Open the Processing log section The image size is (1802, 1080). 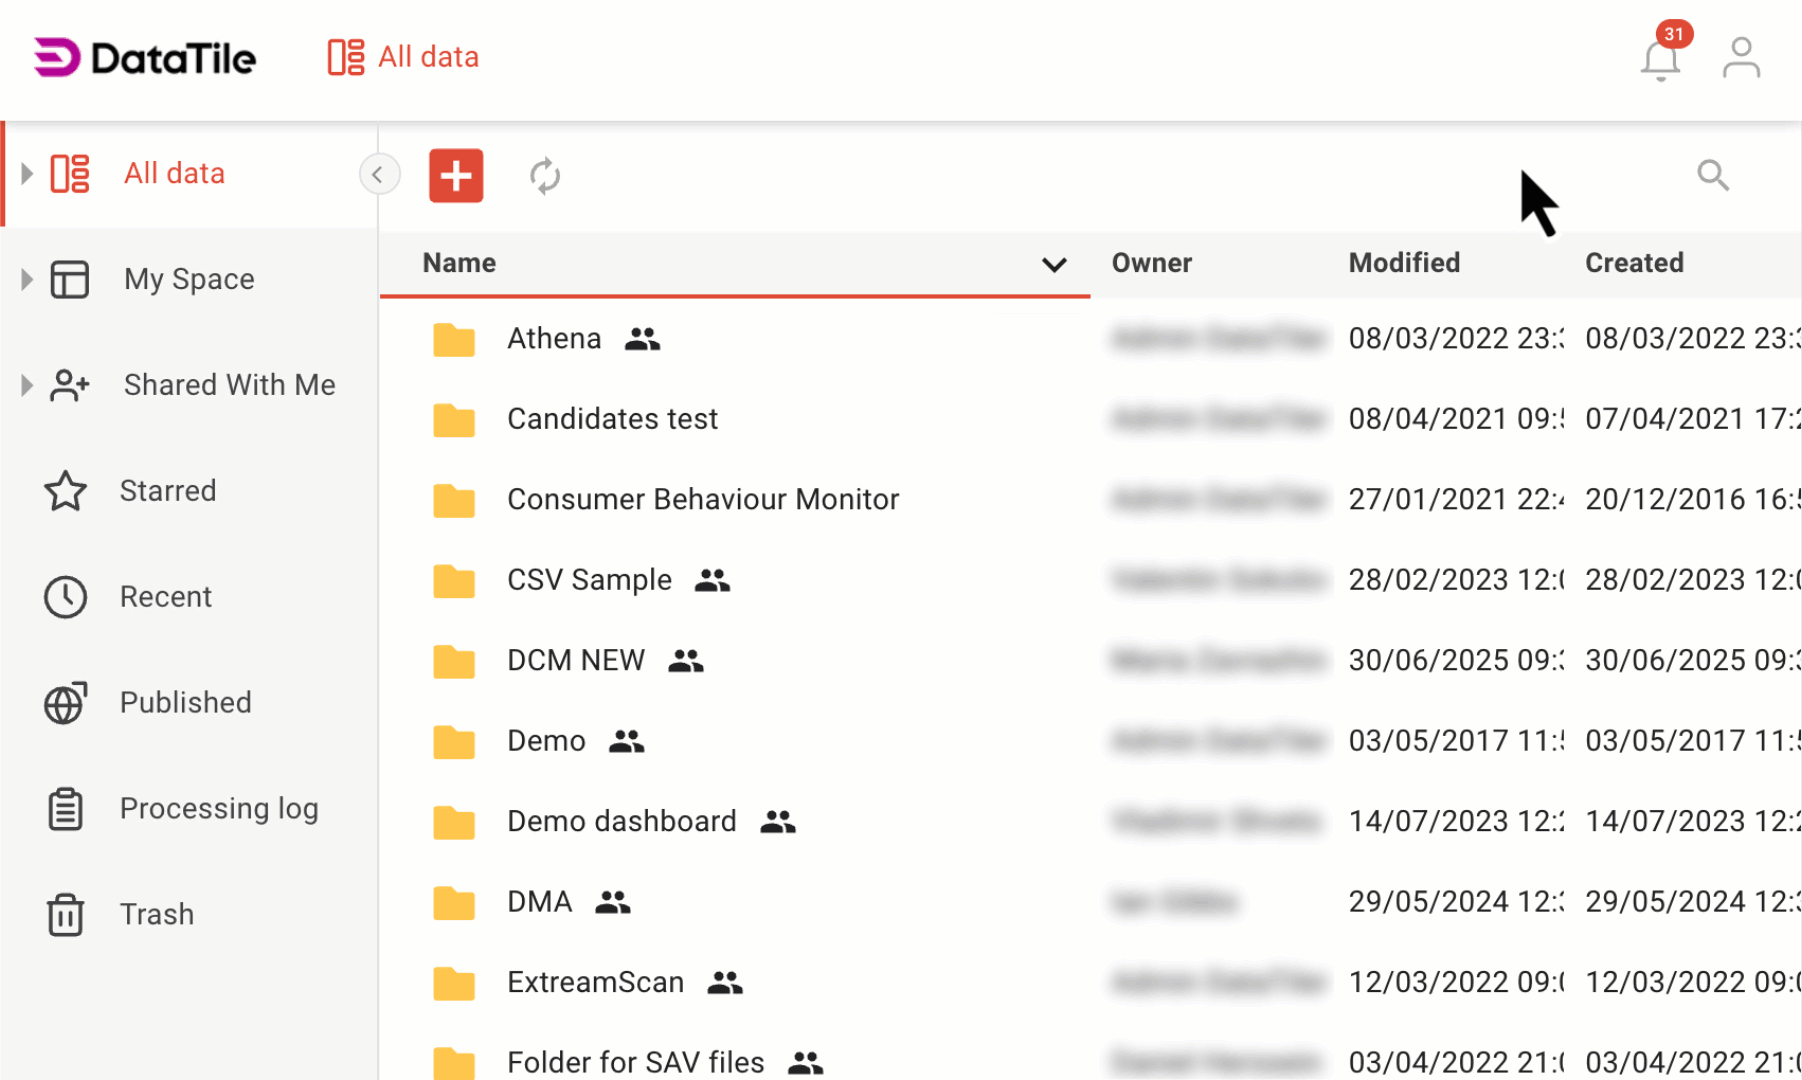[x=219, y=808]
